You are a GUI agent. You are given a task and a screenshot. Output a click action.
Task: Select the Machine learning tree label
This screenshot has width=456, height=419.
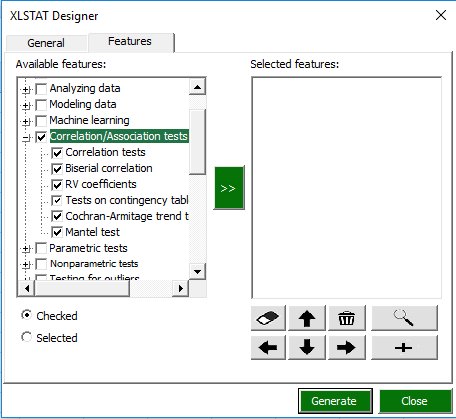coord(89,120)
